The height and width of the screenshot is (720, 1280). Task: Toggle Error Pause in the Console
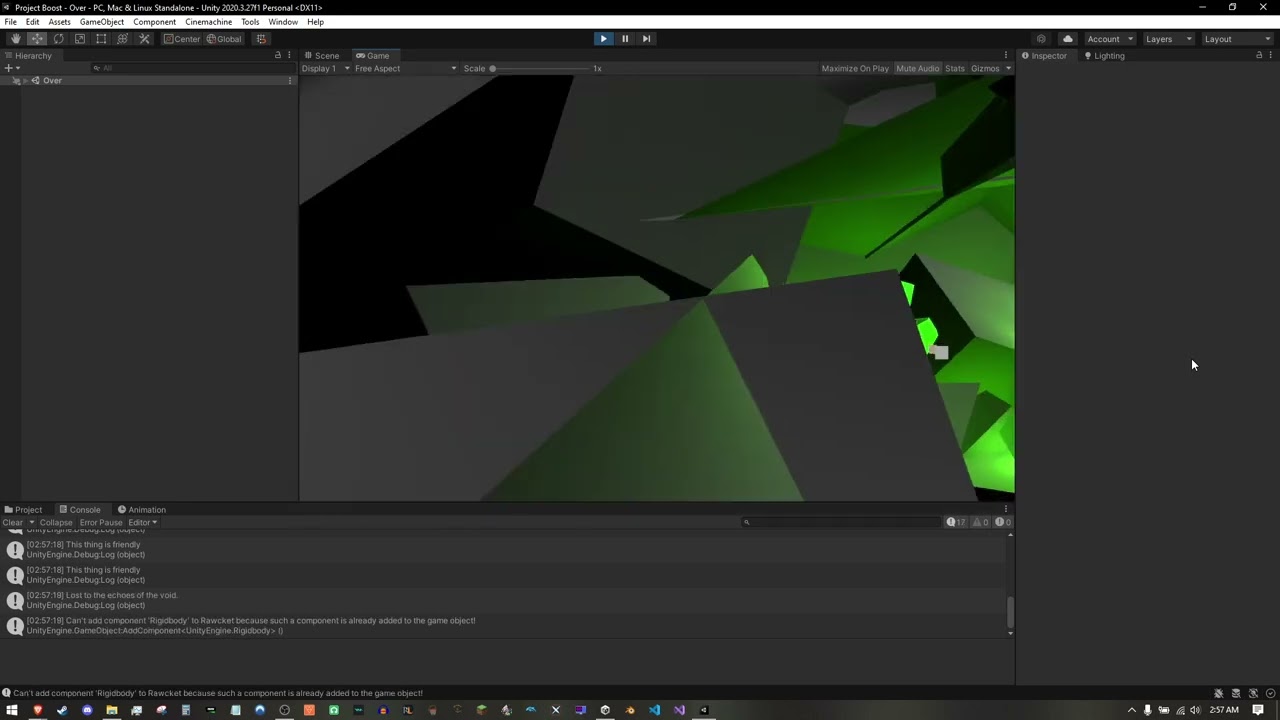pyautogui.click(x=101, y=522)
